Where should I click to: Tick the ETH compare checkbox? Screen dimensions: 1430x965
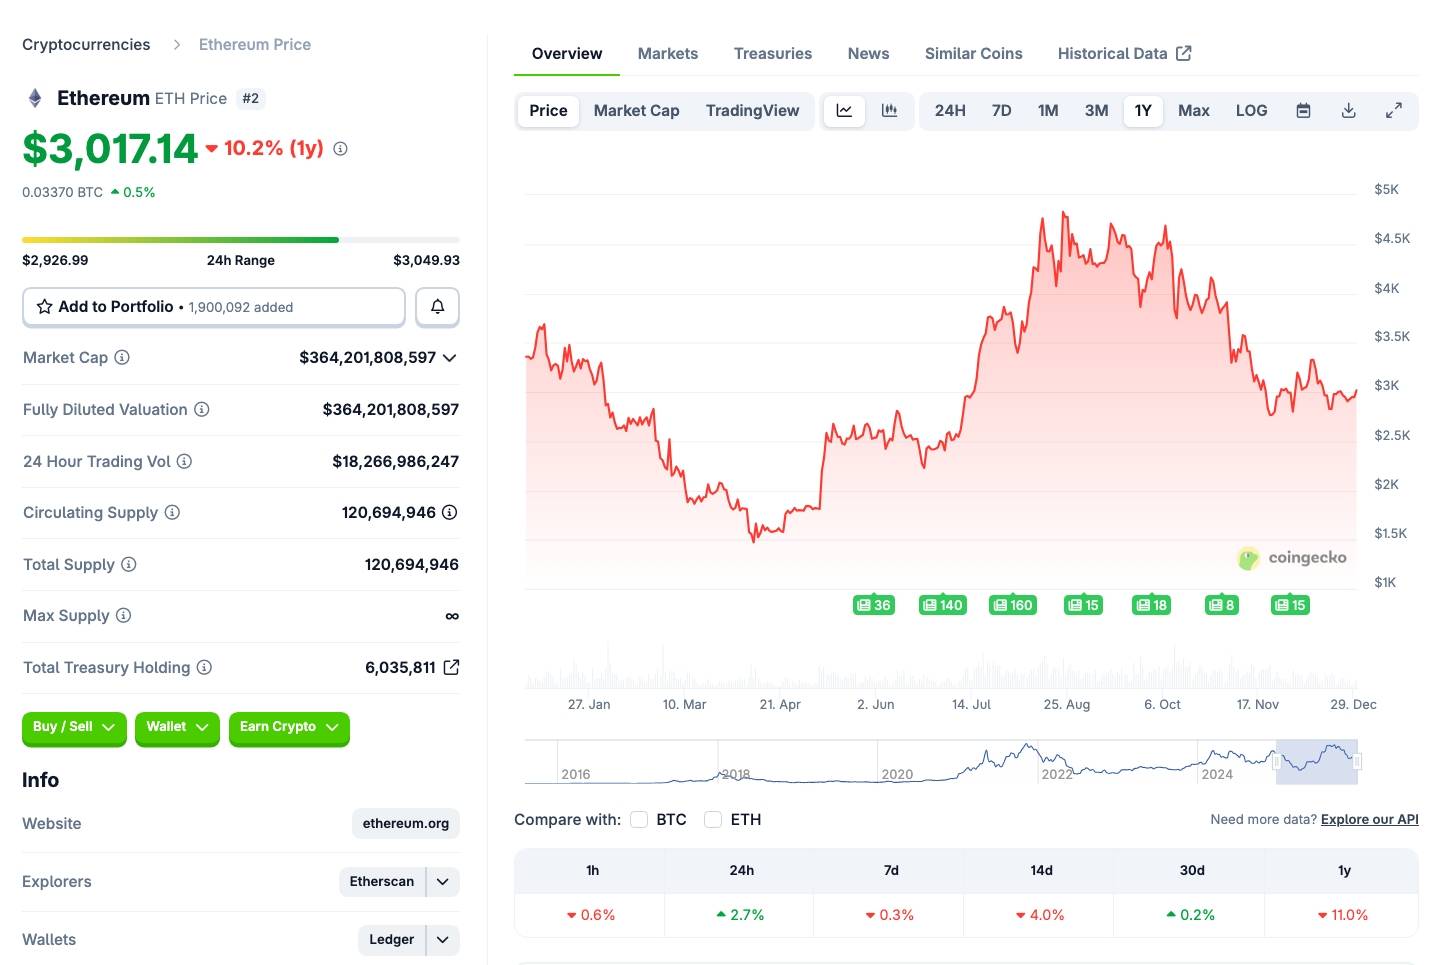[713, 820]
